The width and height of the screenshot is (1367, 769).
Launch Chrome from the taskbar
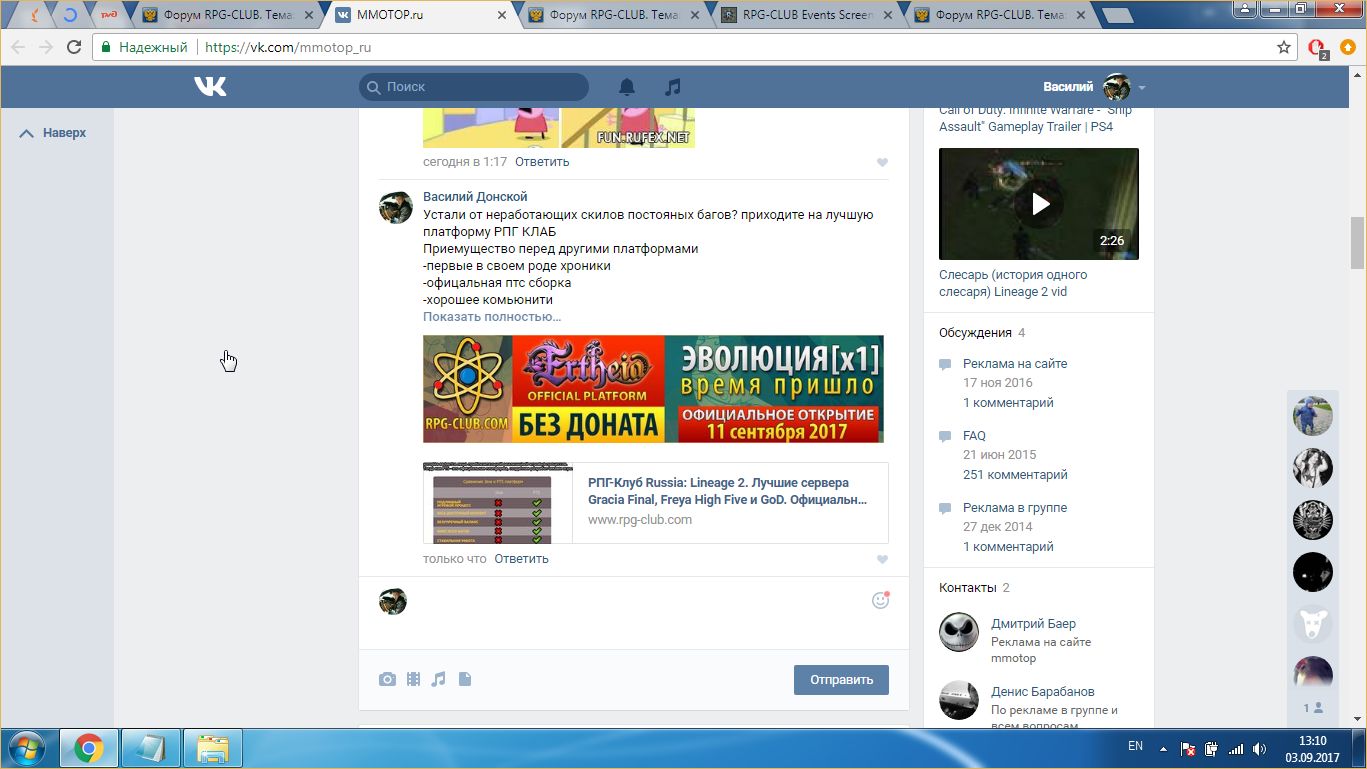[88, 748]
